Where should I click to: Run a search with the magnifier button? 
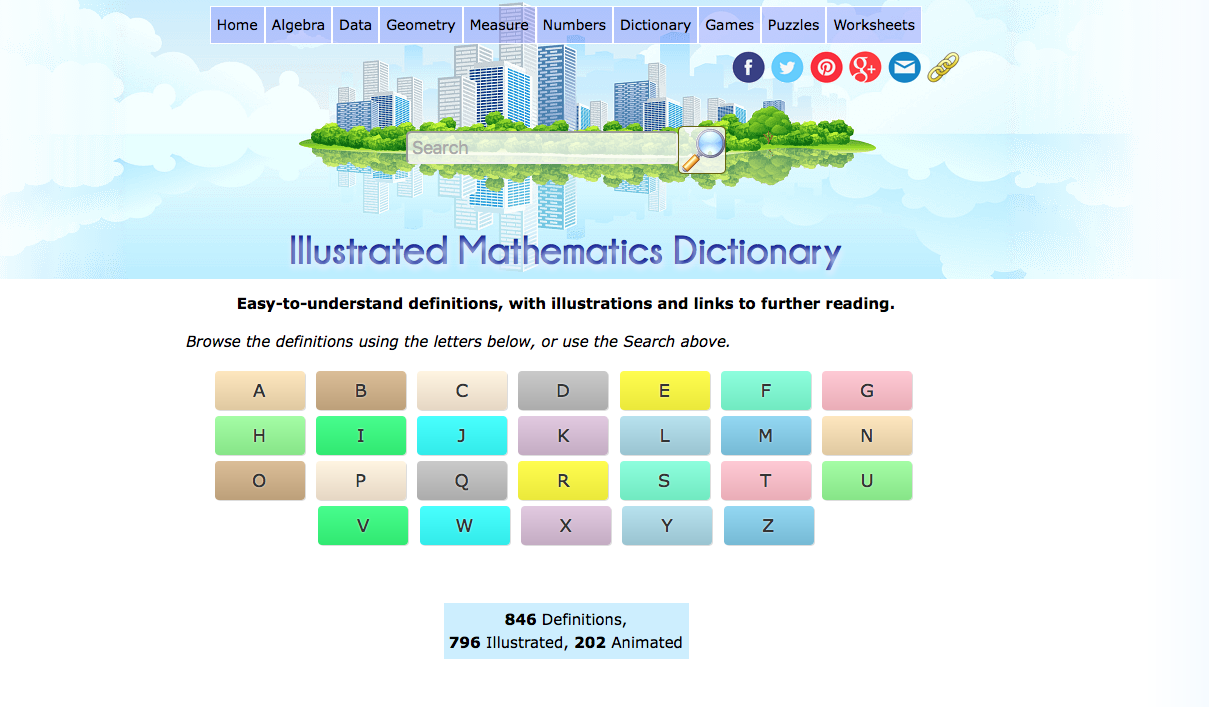pyautogui.click(x=701, y=150)
